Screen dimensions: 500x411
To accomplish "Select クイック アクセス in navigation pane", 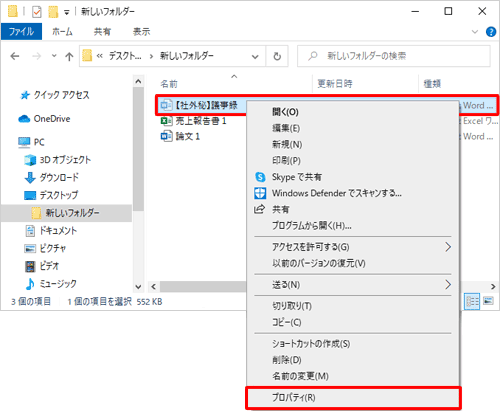I will pyautogui.click(x=55, y=95).
